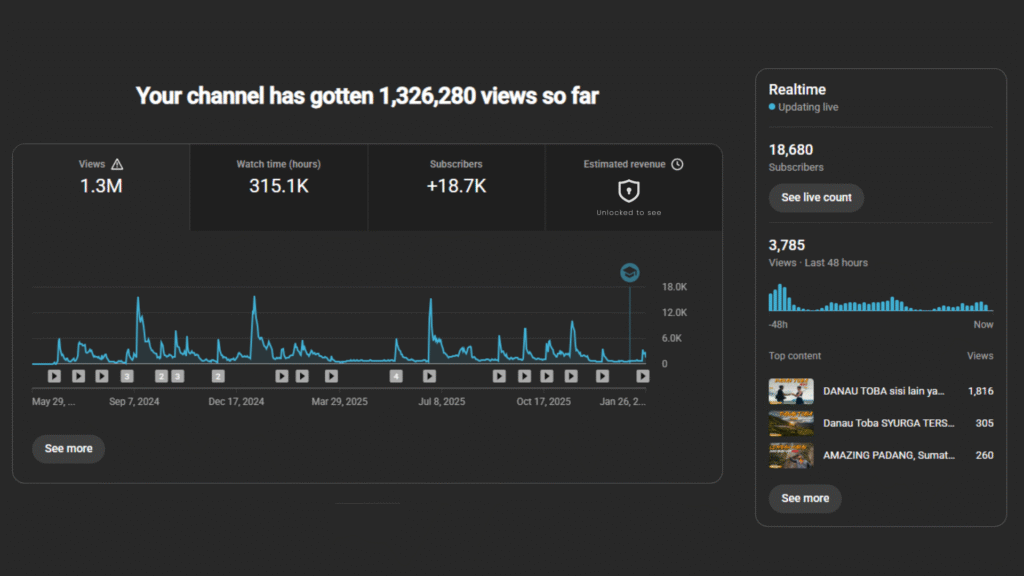Screen dimensions: 1024x576
Task: Open the DANAU TOBA sisi lain video thumbnail
Action: [790, 391]
